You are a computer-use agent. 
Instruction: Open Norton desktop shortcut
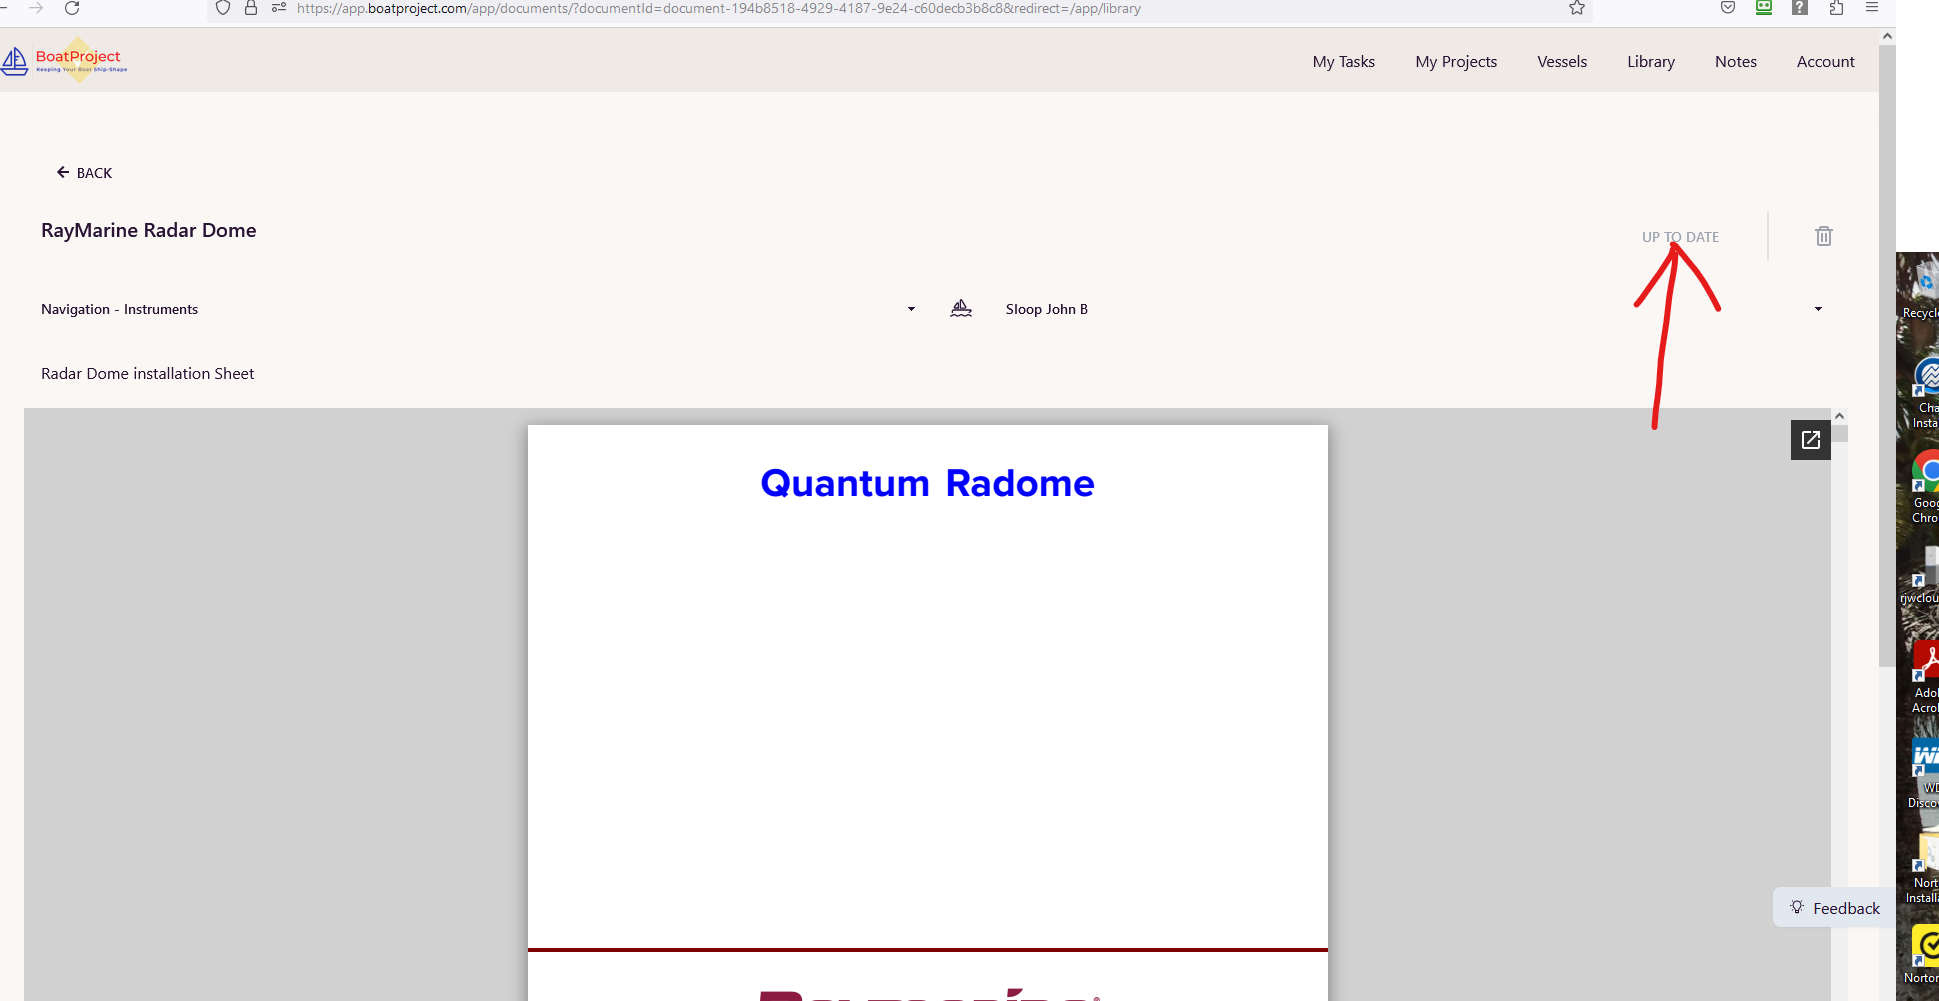(x=1925, y=955)
